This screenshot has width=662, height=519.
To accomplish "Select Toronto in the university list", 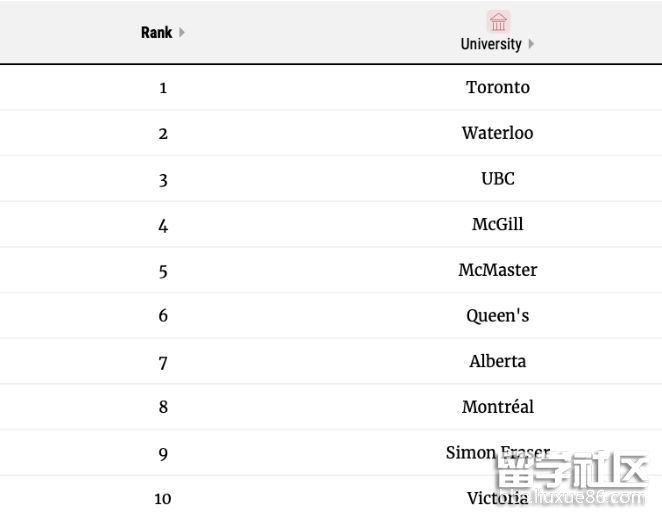I will (x=498, y=87).
